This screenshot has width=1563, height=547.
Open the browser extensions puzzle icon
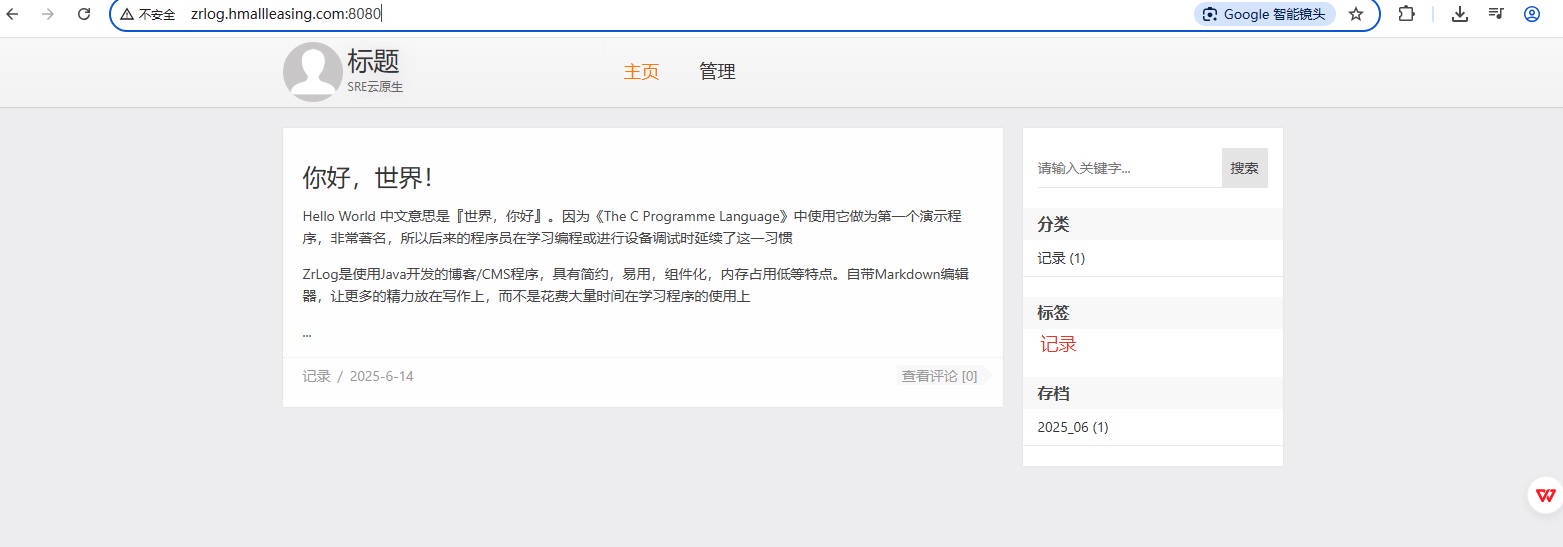[1406, 14]
